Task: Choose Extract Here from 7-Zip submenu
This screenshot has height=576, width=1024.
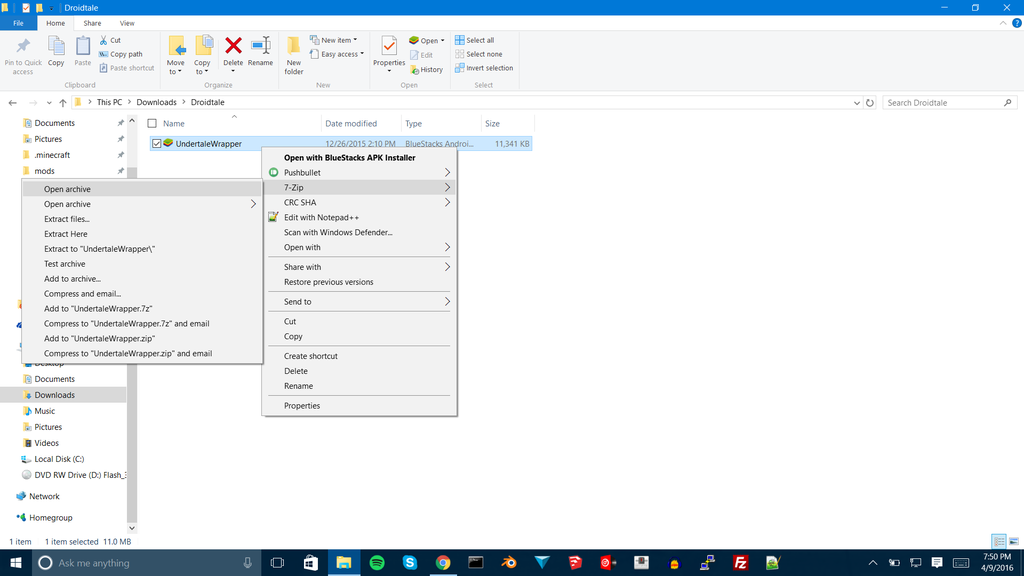Action: (66, 234)
